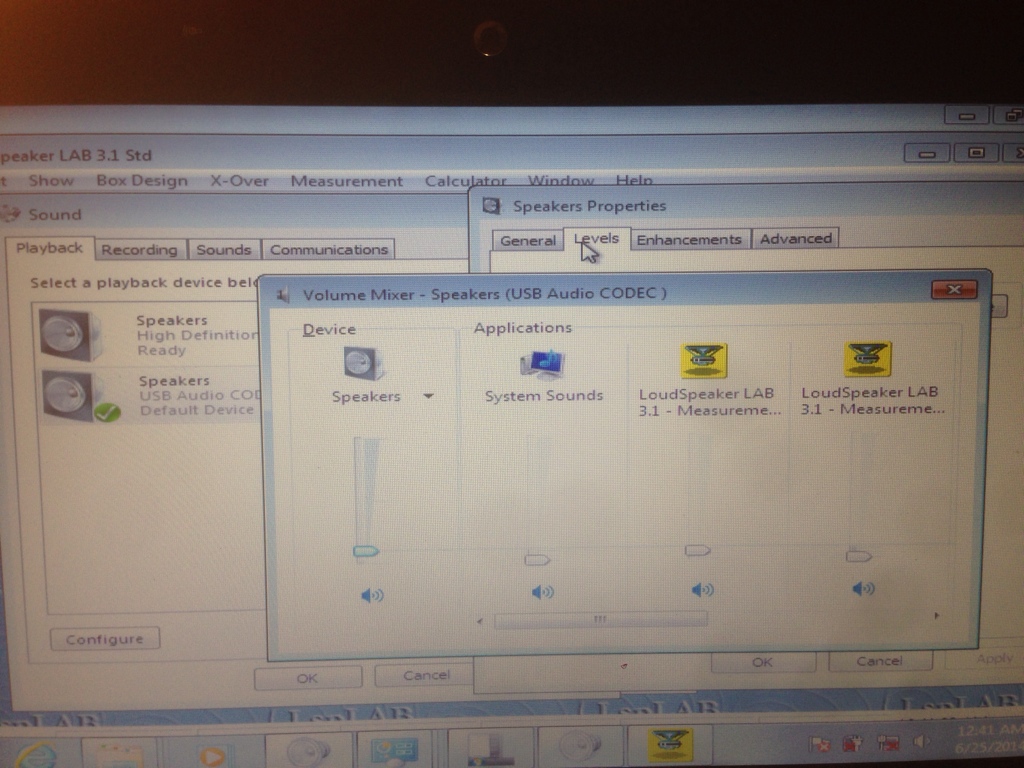The image size is (1024, 768).
Task: Switch to Levels tab in Speakers Properties
Action: point(597,239)
